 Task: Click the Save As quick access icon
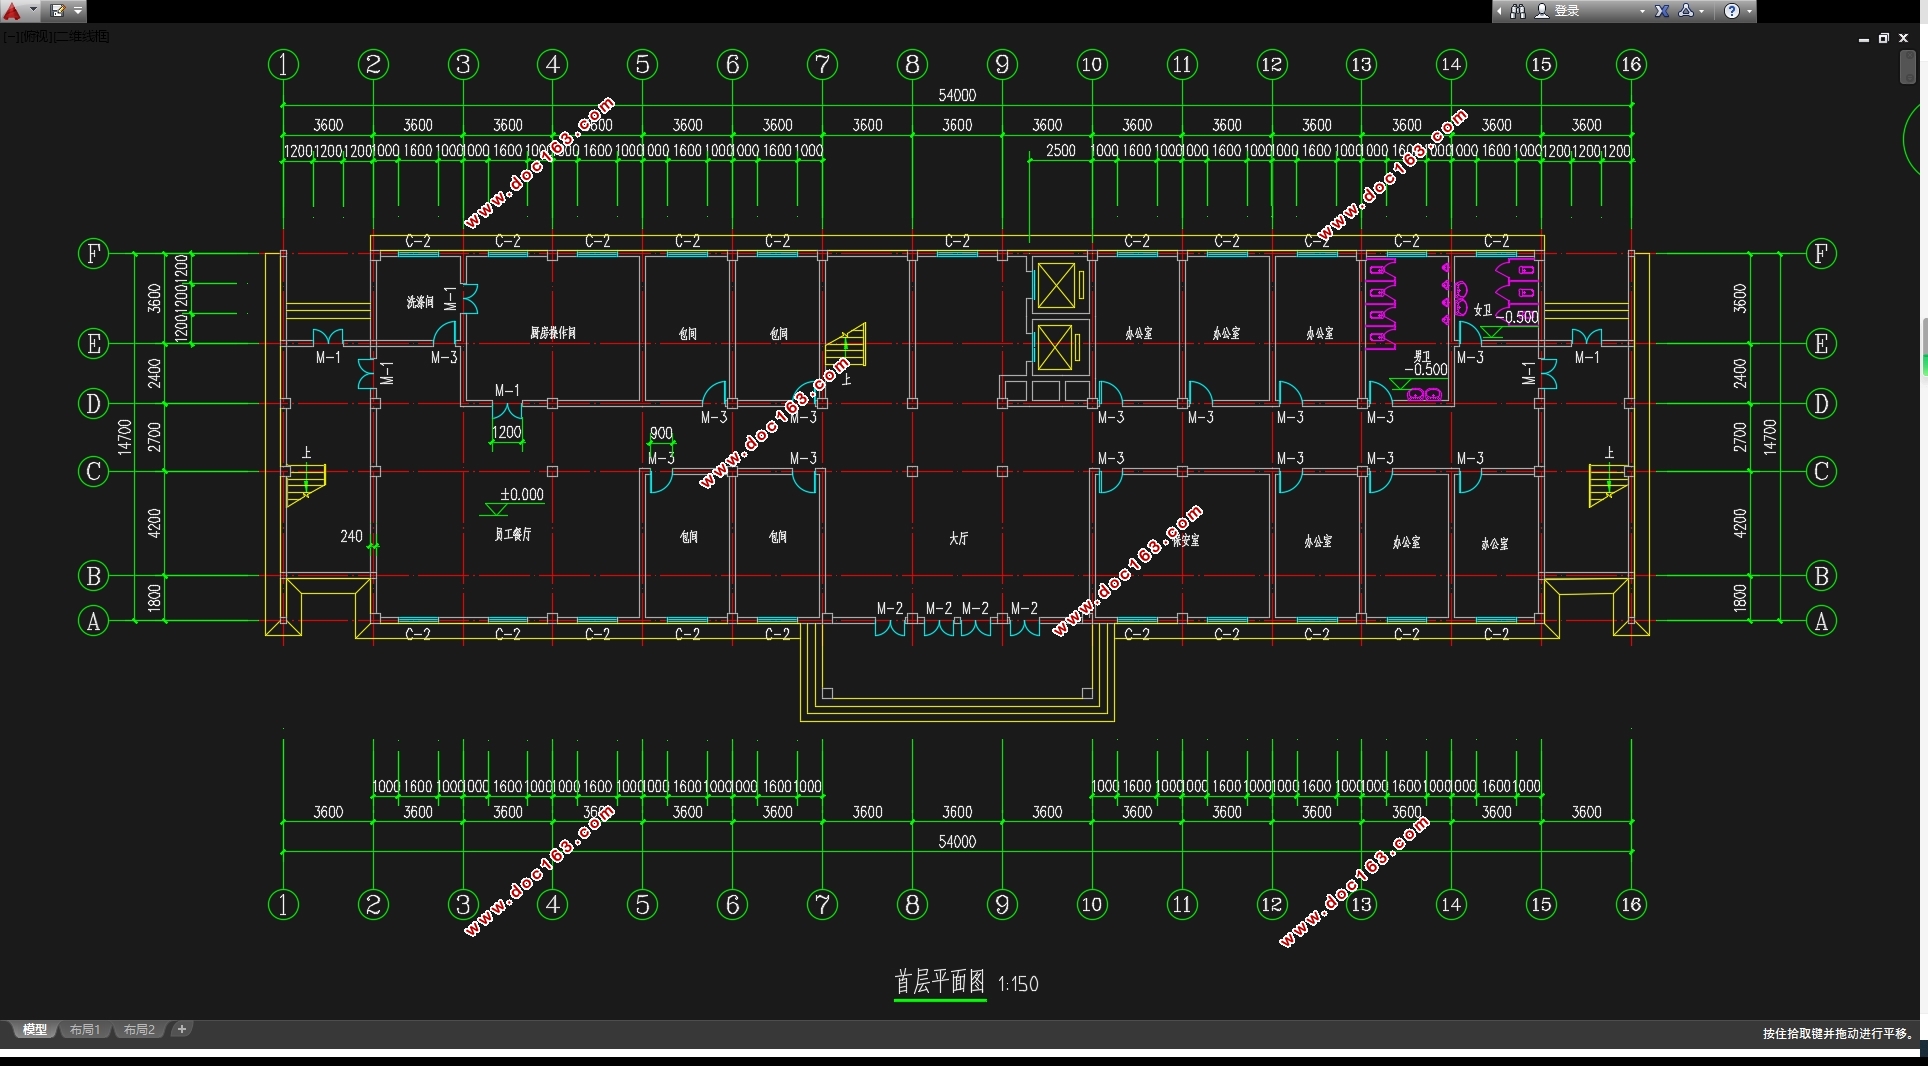[x=58, y=11]
